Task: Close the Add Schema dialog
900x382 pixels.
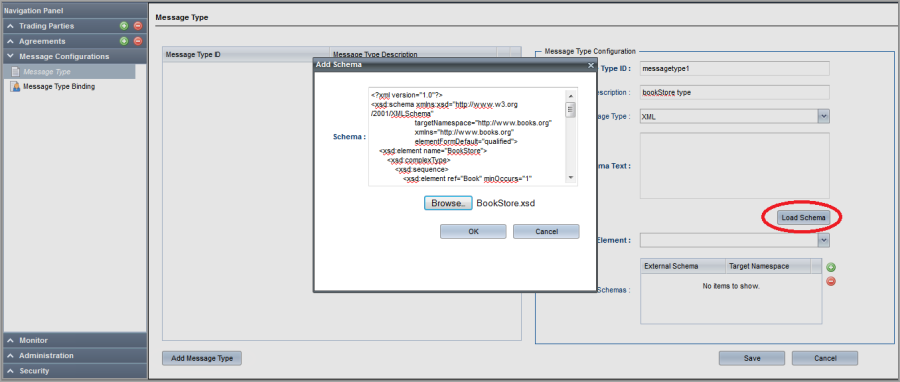Action: tap(591, 65)
